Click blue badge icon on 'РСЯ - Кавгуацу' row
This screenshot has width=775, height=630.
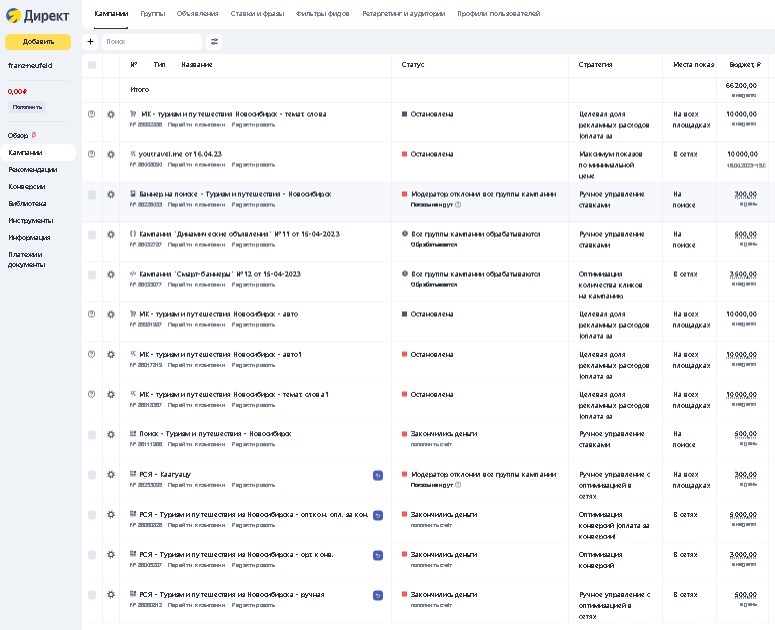[x=378, y=475]
